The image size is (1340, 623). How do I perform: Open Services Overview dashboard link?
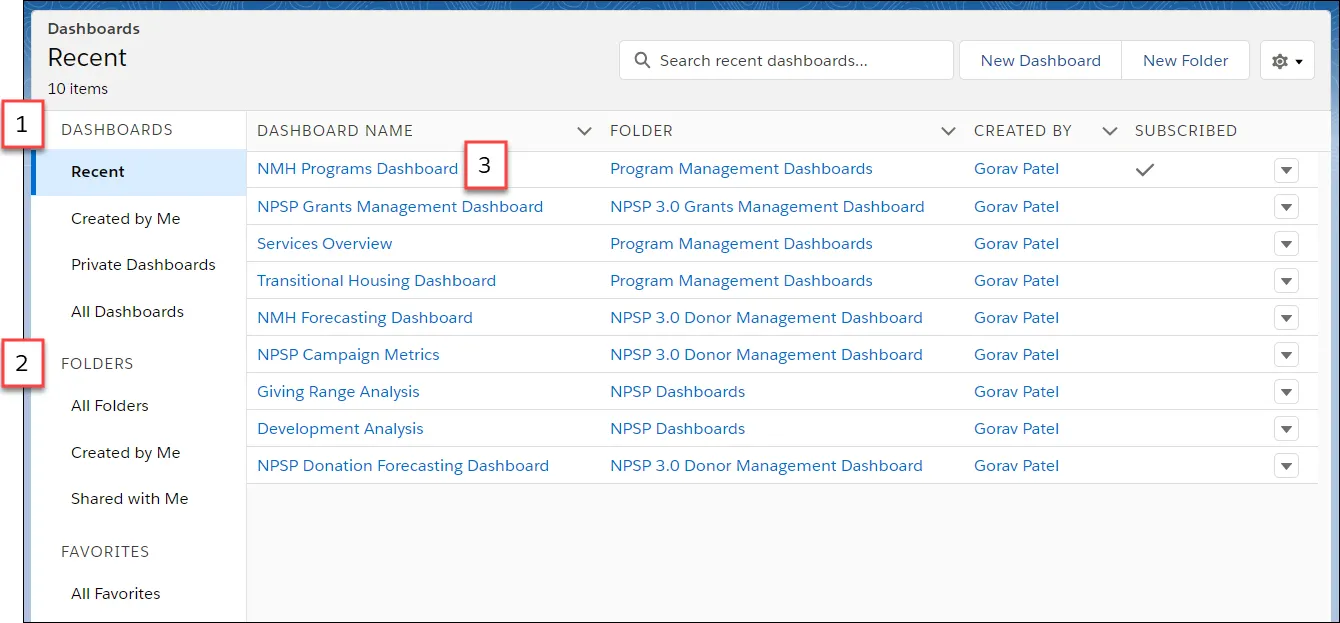tap(325, 244)
